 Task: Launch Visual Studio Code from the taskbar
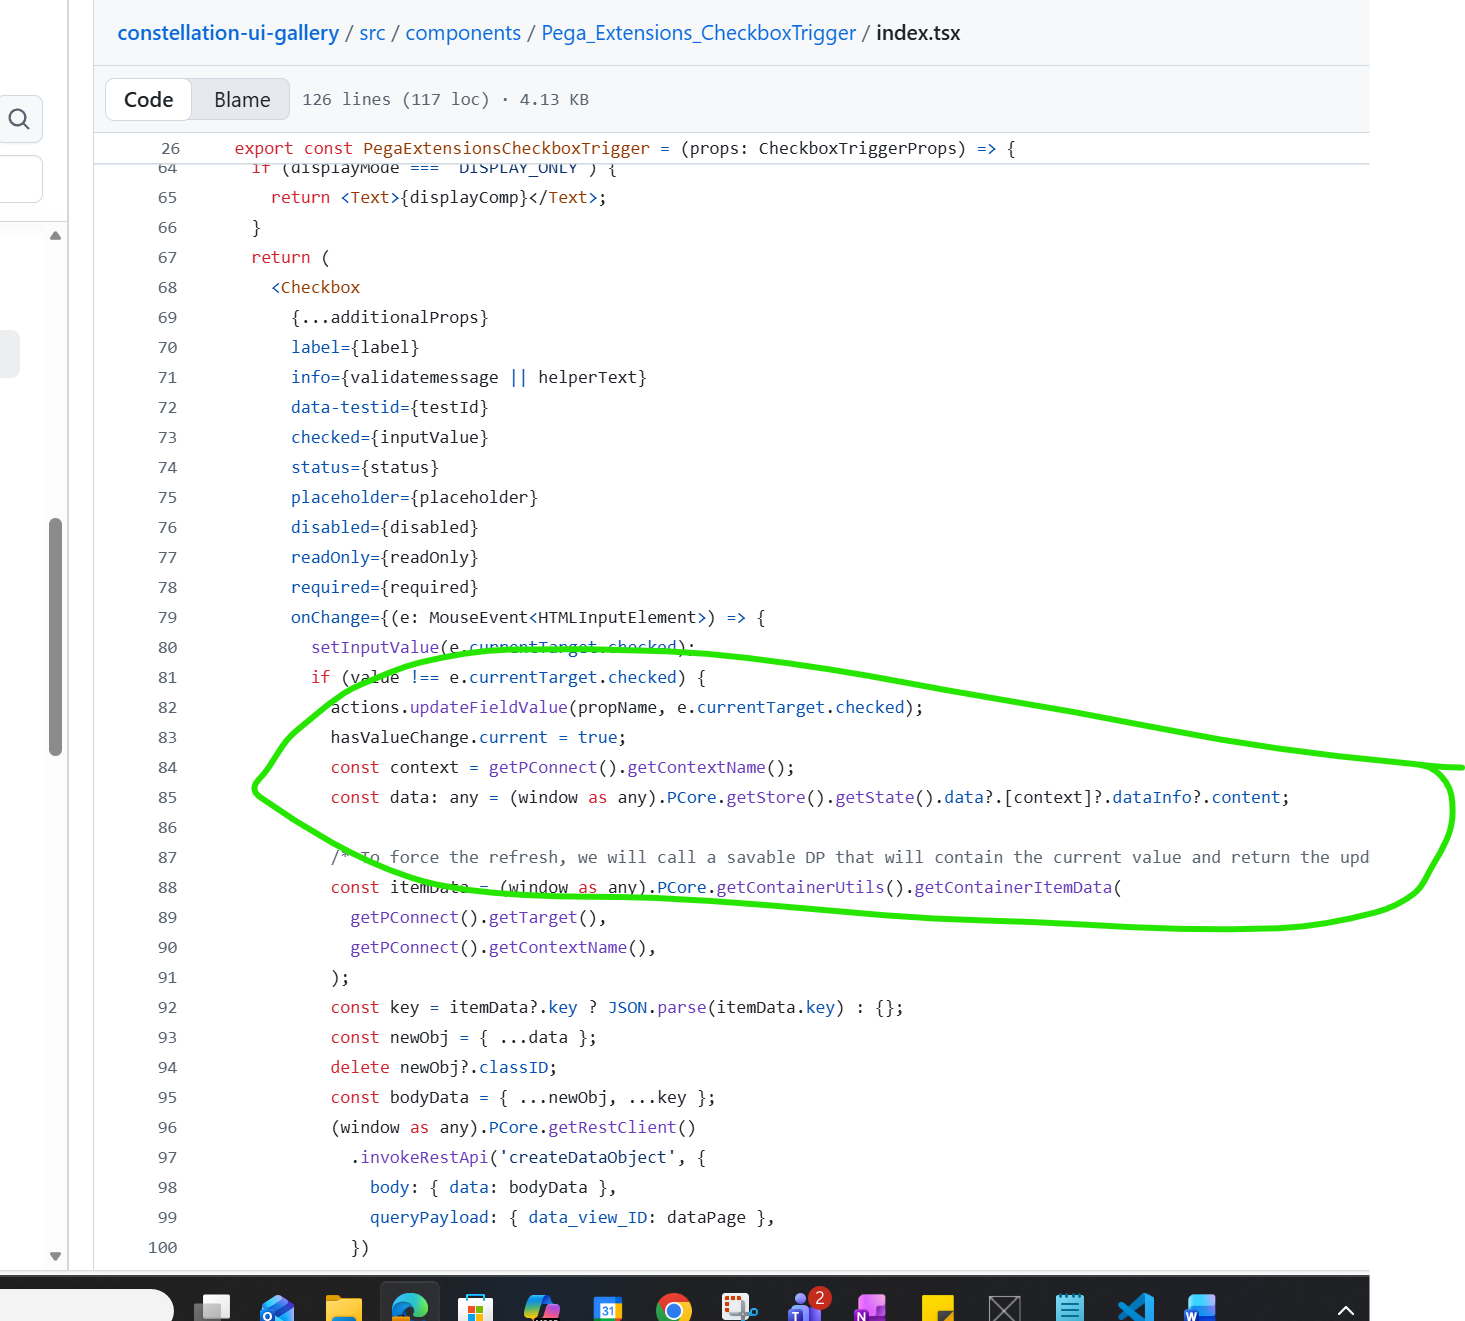point(1135,1307)
